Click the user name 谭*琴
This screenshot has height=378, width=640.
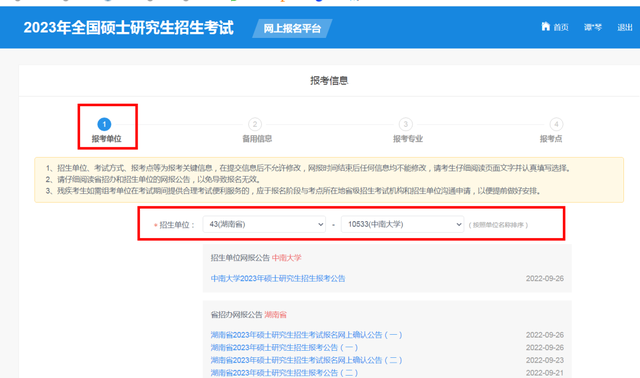click(x=593, y=27)
